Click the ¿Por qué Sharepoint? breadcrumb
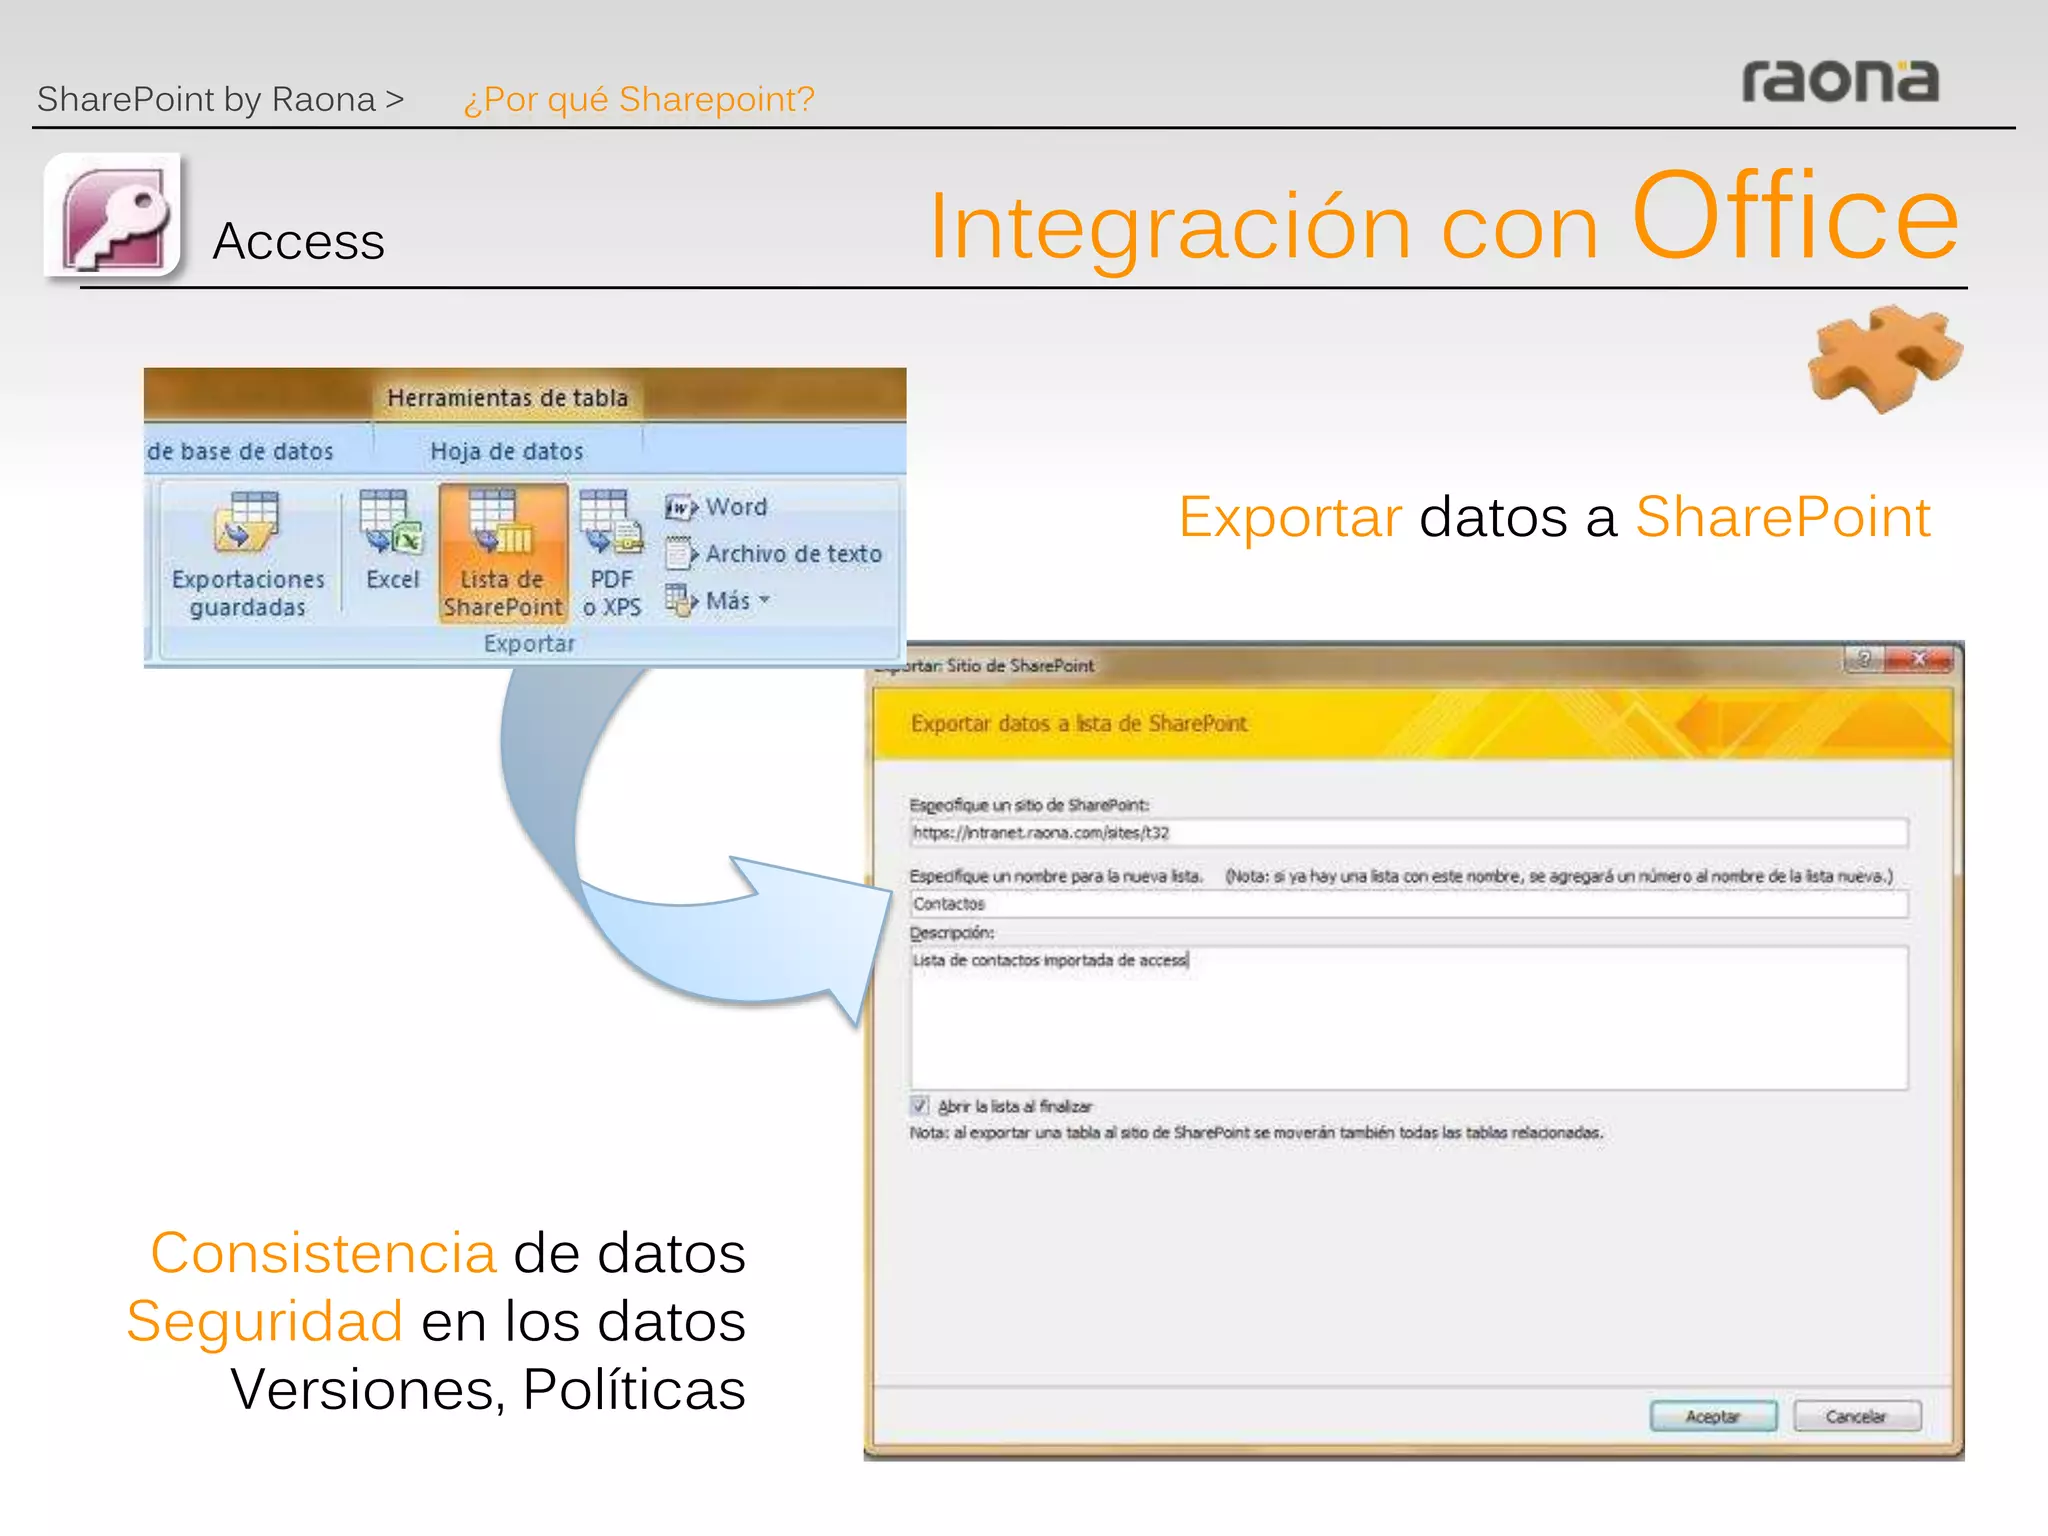The height and width of the screenshot is (1536, 2048). pyautogui.click(x=639, y=99)
